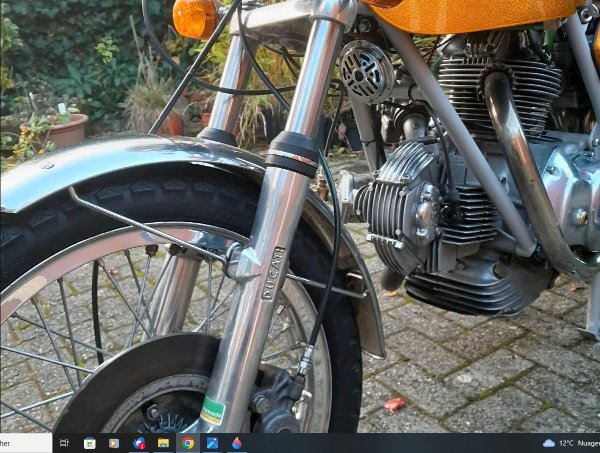Switch to the Google Chrome window
This screenshot has width=600, height=453.
tap(188, 443)
